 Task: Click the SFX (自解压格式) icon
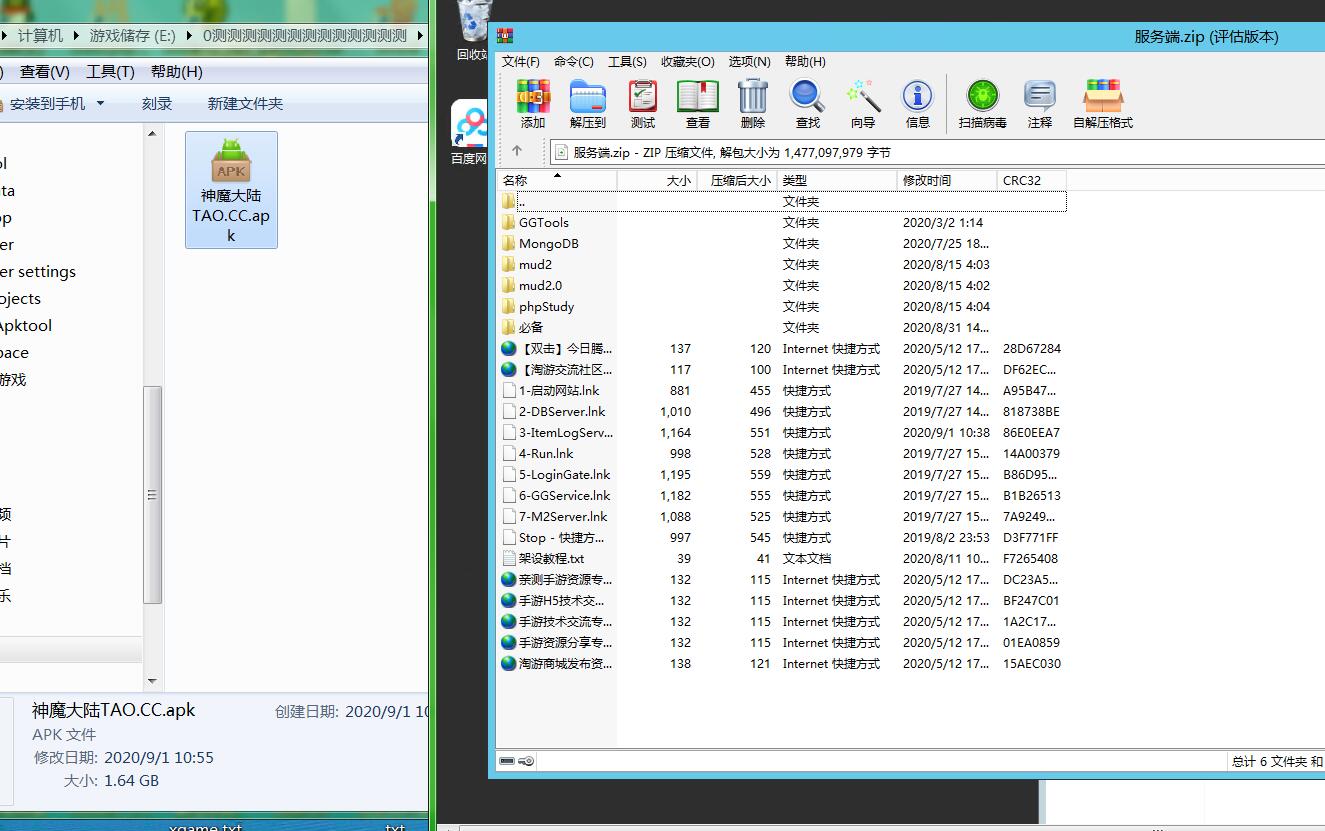tap(1103, 104)
